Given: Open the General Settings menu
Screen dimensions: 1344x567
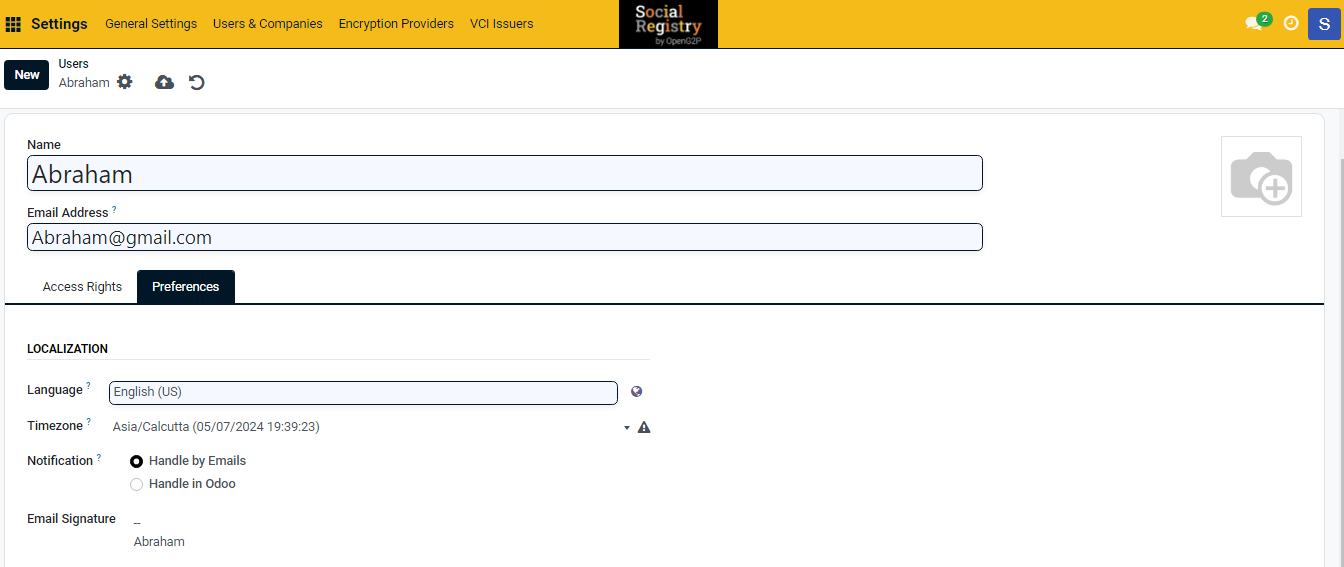Looking at the screenshot, I should tap(151, 24).
